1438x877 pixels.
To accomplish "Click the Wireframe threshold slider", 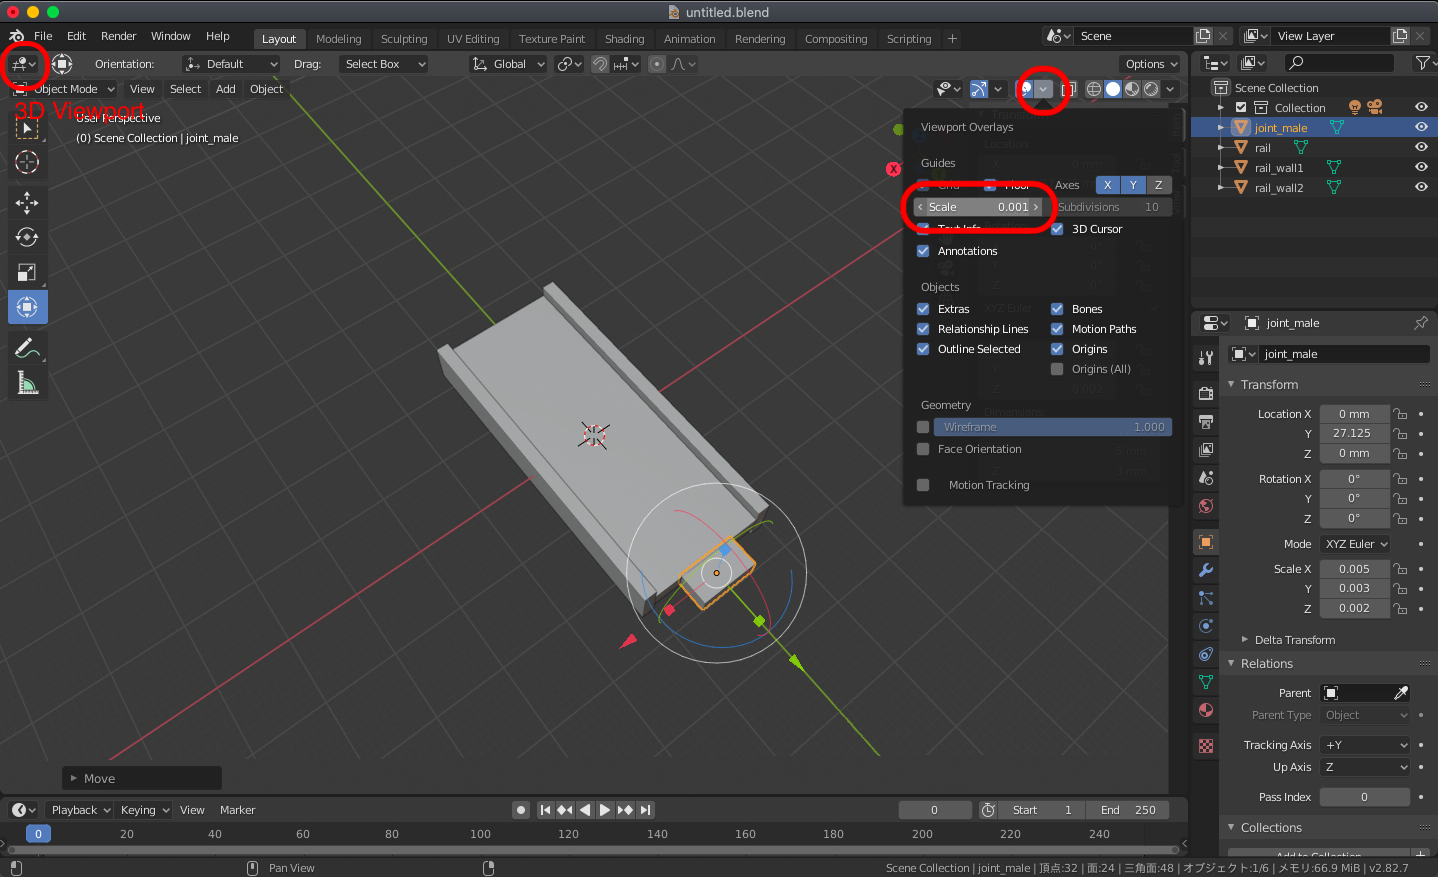I will pos(1053,427).
